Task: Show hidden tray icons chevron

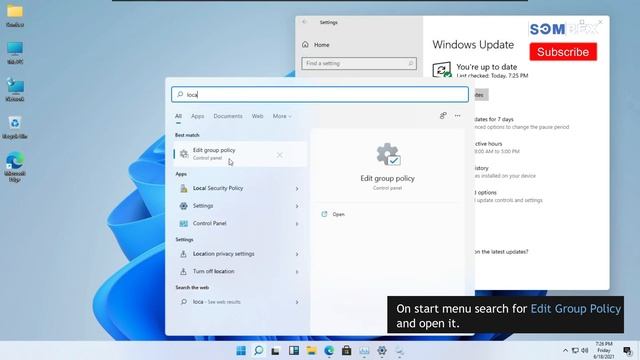Action: (x=565, y=351)
